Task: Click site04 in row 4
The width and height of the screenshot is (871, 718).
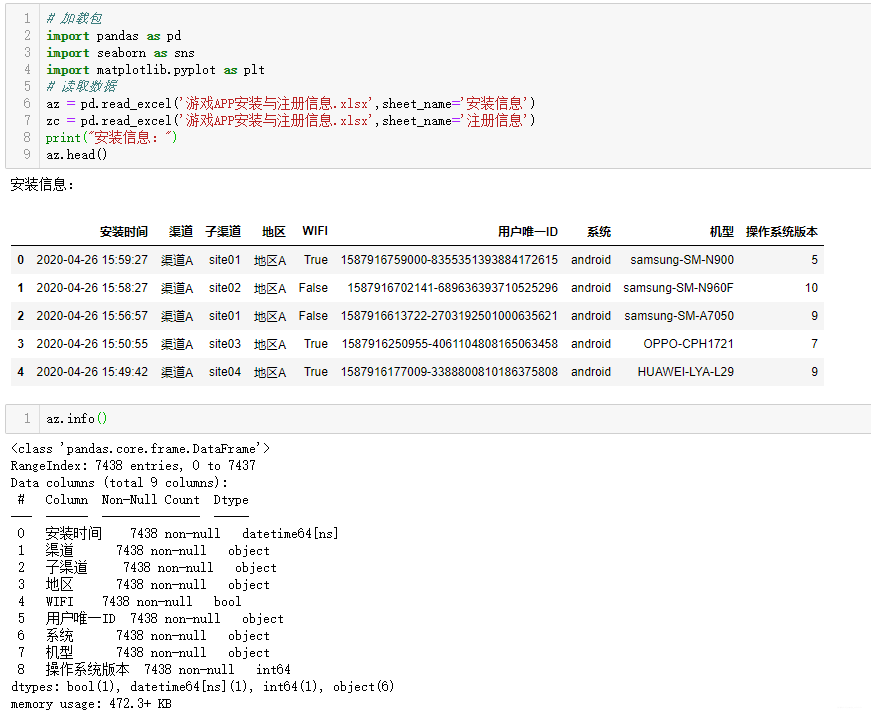Action: pos(224,372)
